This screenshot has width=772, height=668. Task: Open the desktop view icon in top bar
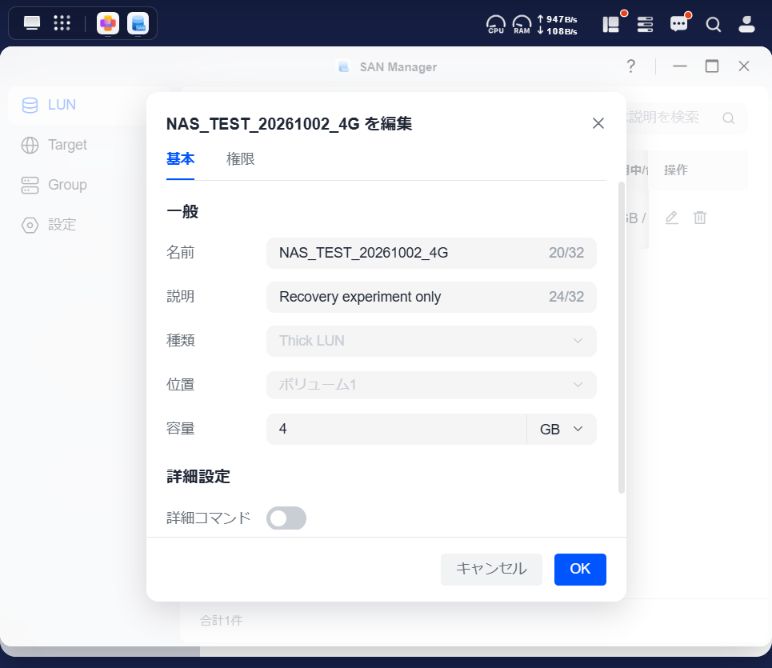click(x=32, y=23)
